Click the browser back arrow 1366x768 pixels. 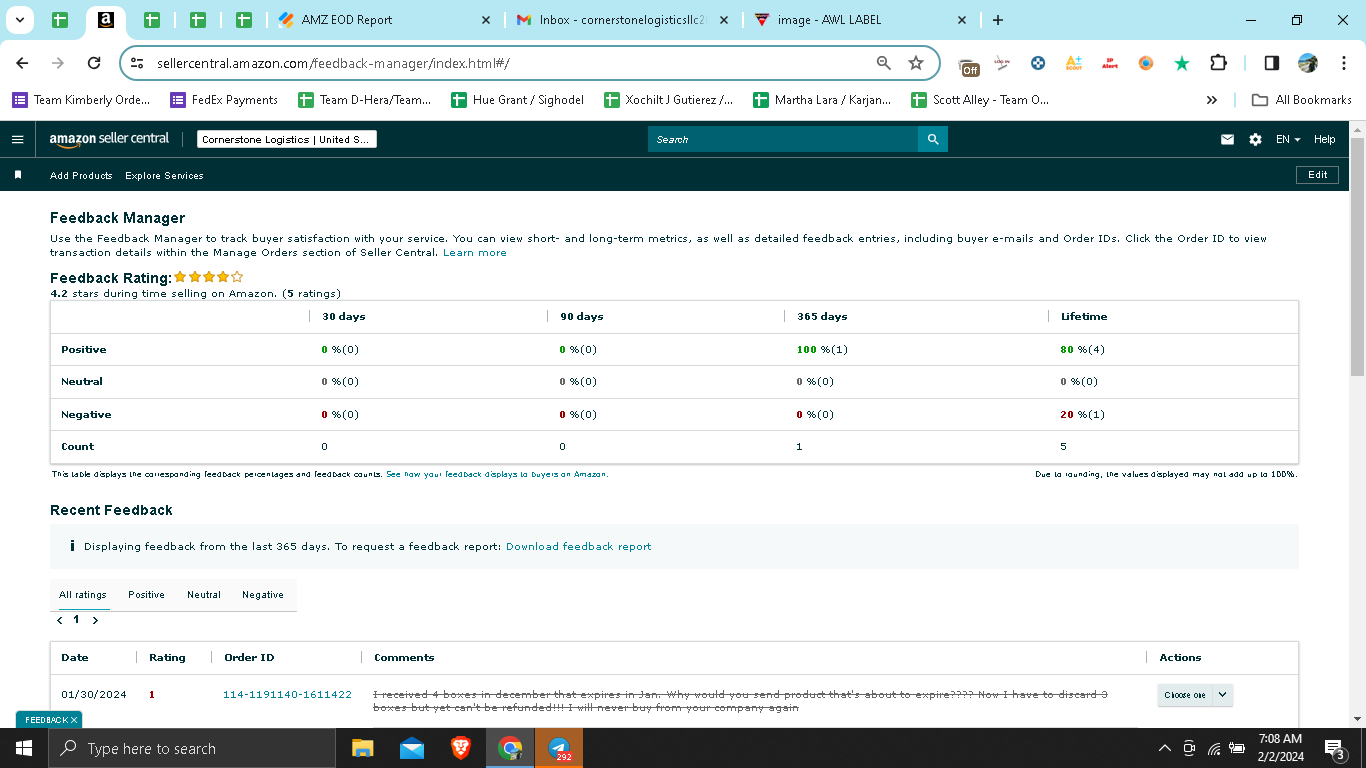pos(22,63)
